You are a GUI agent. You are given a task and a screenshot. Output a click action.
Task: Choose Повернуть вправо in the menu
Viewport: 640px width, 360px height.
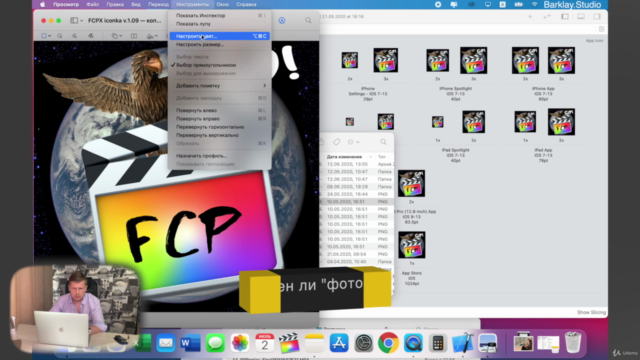click(x=220, y=118)
